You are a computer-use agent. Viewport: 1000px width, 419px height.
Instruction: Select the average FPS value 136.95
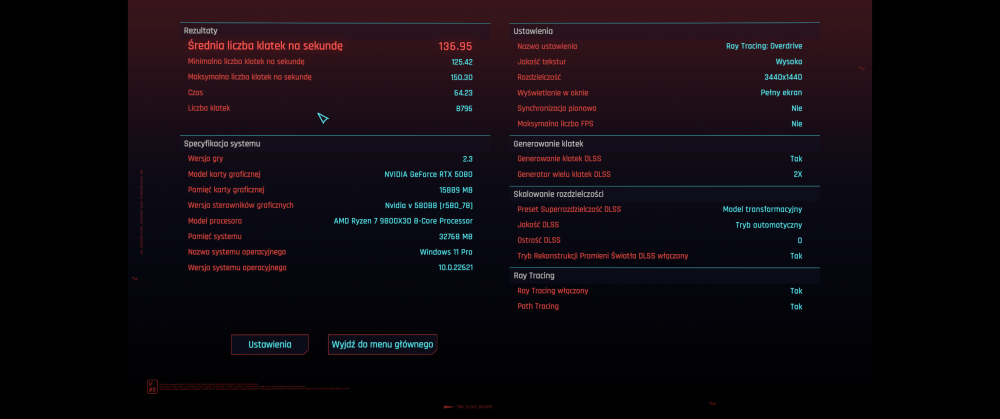click(x=455, y=46)
